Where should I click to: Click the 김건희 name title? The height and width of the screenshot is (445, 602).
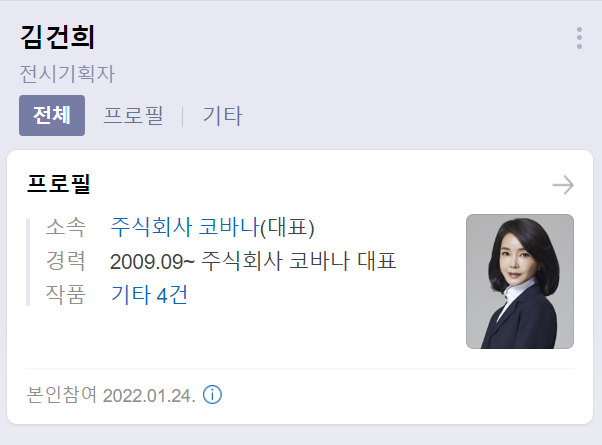pyautogui.click(x=57, y=37)
